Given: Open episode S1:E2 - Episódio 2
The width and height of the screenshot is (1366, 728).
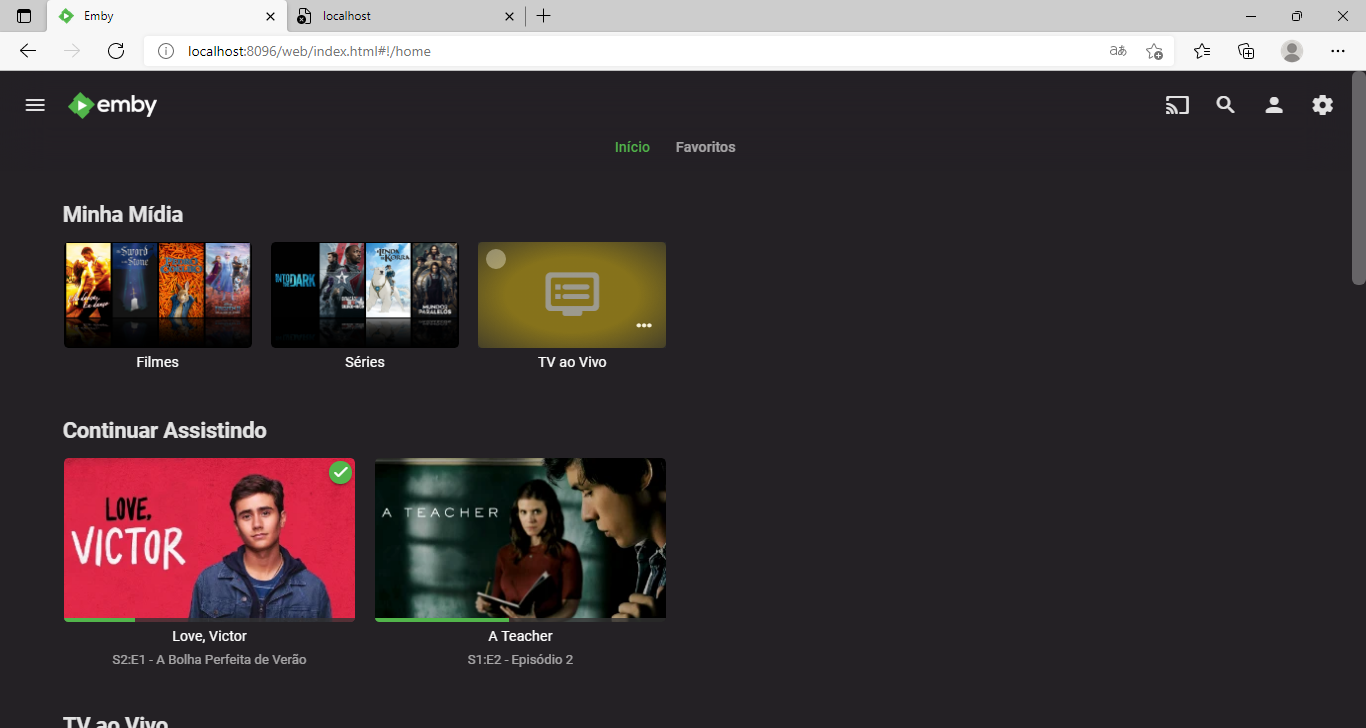Looking at the screenshot, I should (520, 660).
